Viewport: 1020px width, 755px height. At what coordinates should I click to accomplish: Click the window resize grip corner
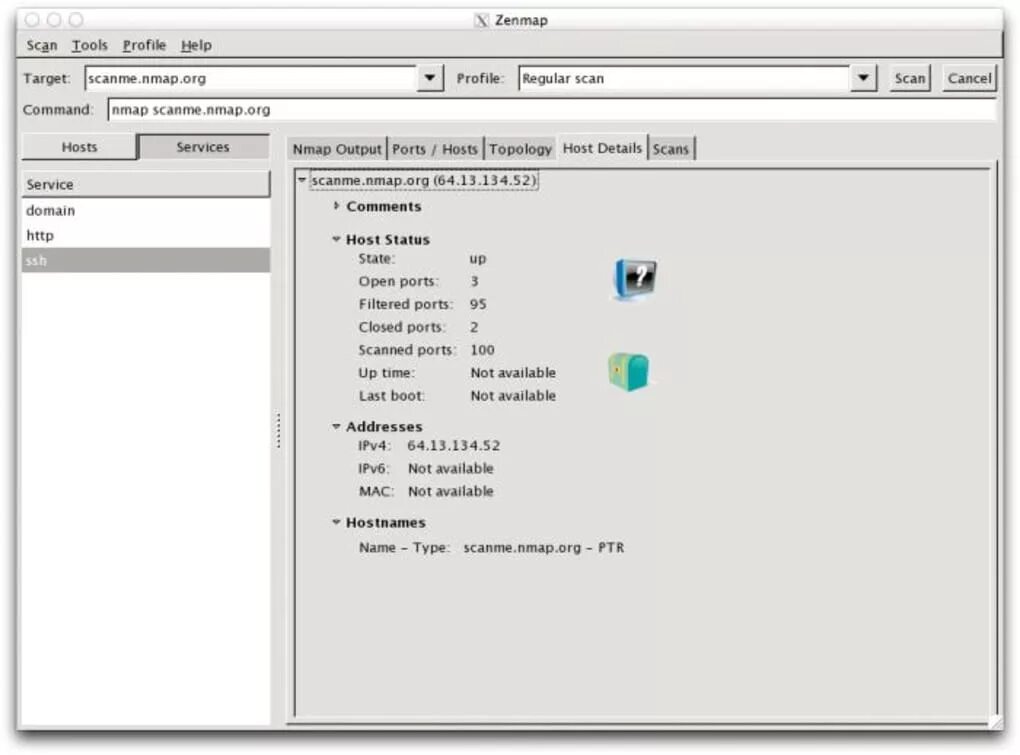click(x=995, y=721)
